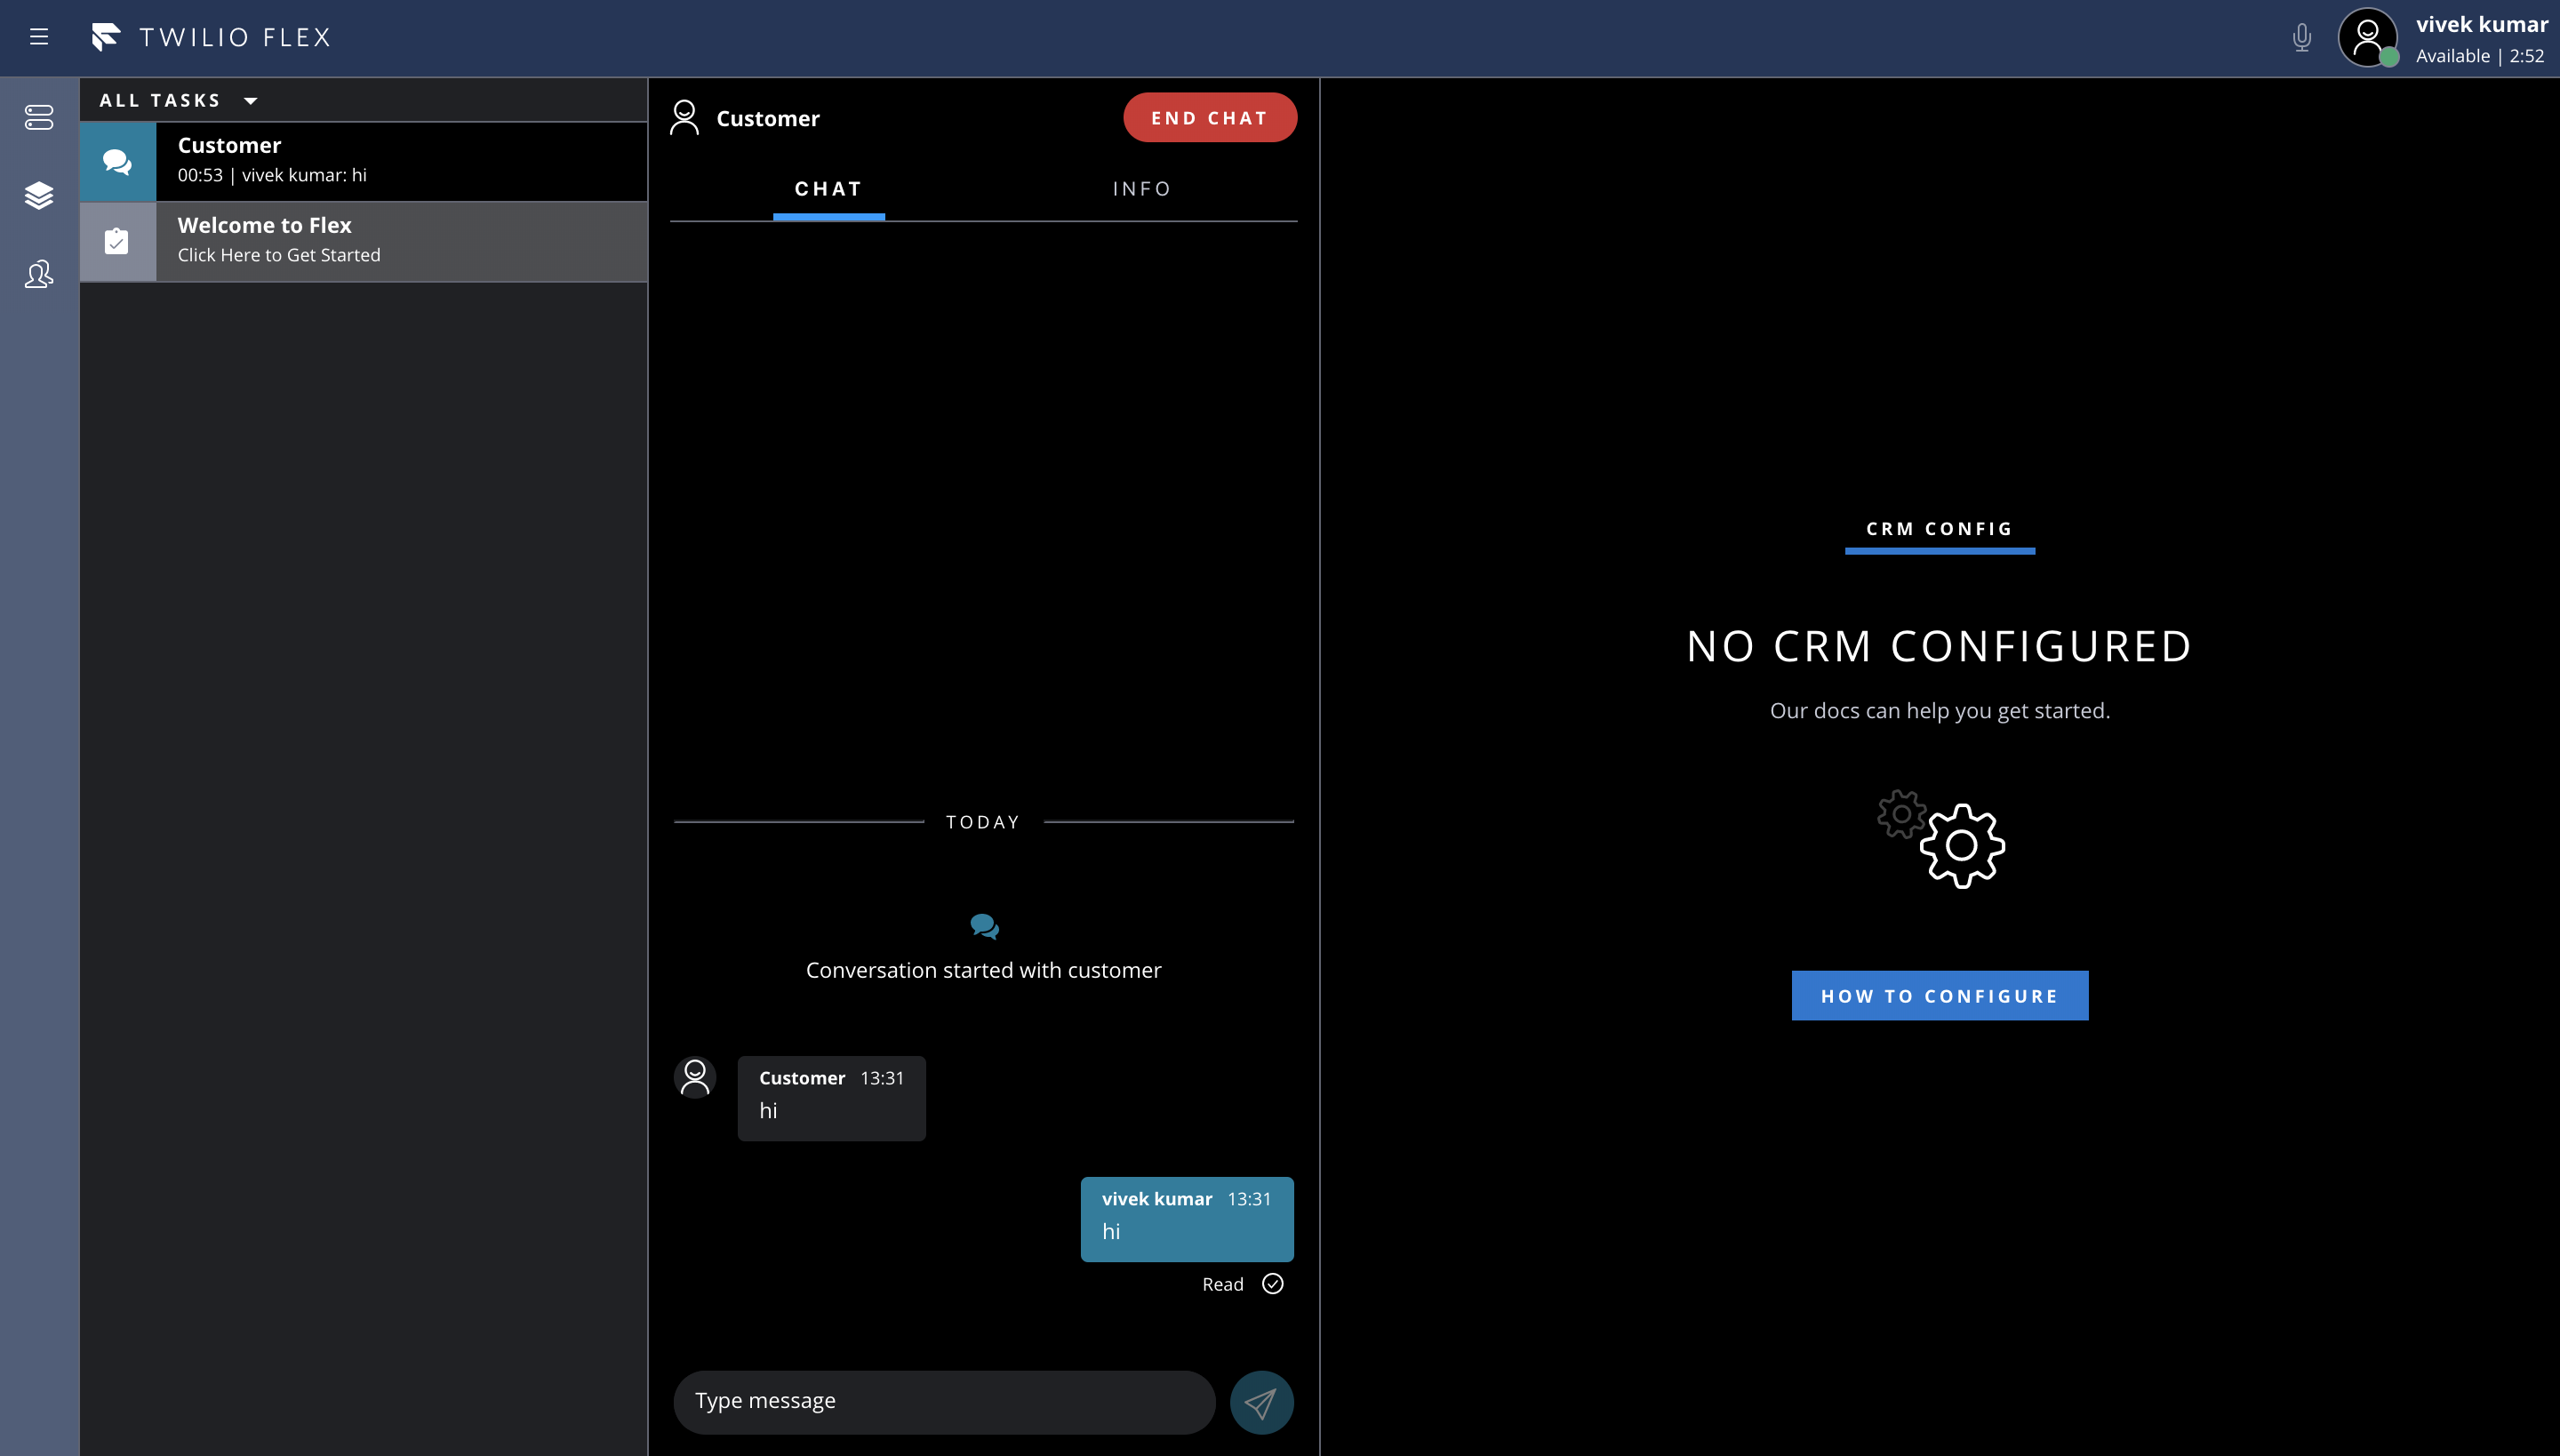Click the TWILIO FLEX title text

click(x=235, y=37)
